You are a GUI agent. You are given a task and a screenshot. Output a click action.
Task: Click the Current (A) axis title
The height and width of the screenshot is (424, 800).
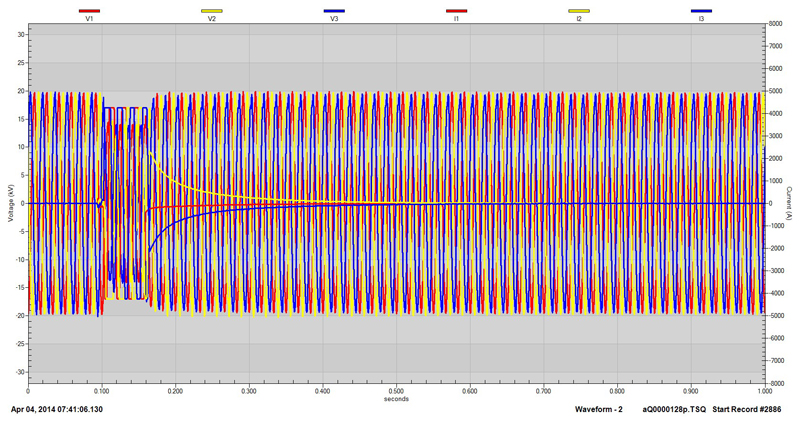coord(789,203)
